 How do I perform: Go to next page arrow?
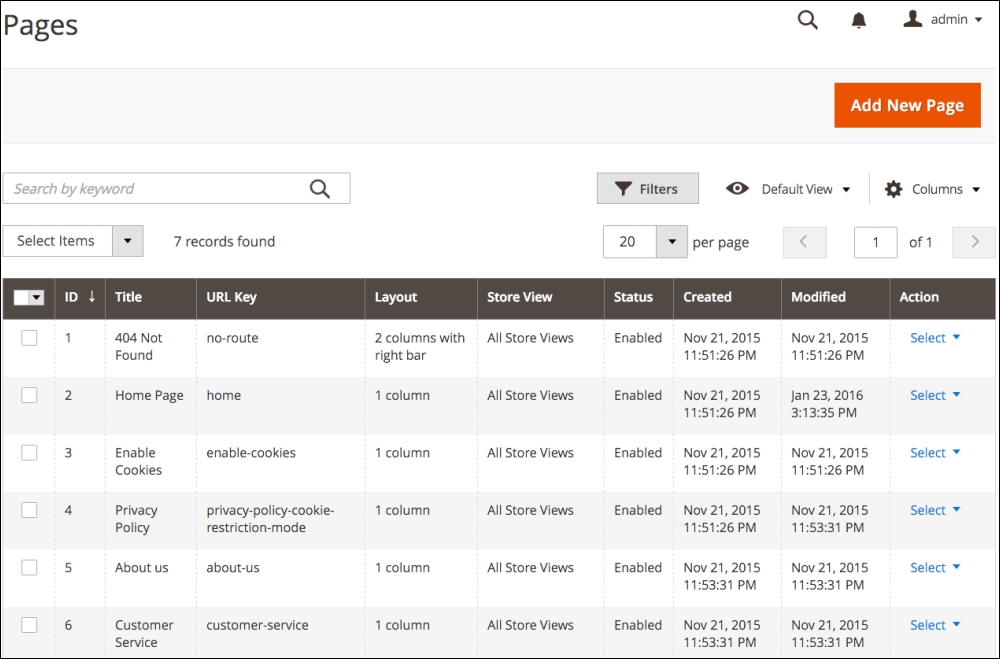[x=974, y=242]
